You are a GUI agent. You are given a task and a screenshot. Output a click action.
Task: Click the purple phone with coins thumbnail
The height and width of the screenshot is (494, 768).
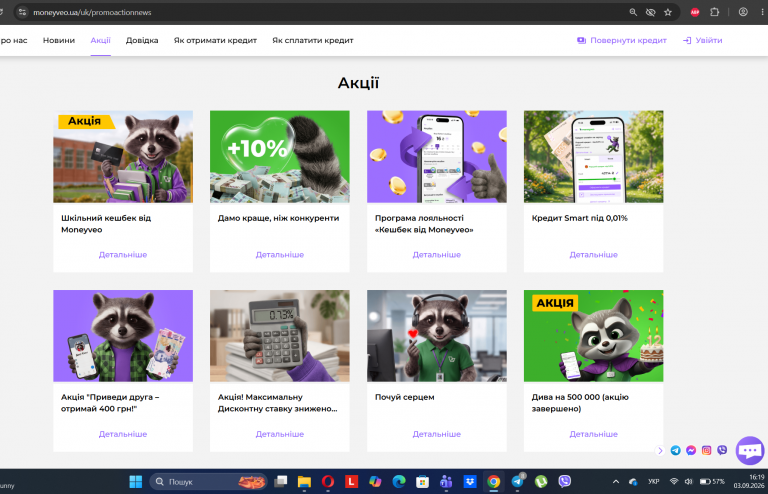click(x=436, y=157)
